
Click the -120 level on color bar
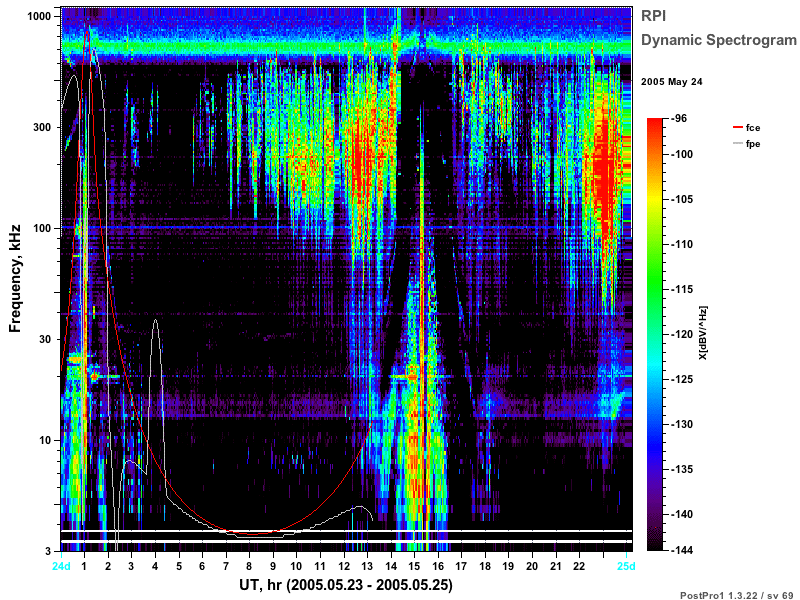[681, 334]
